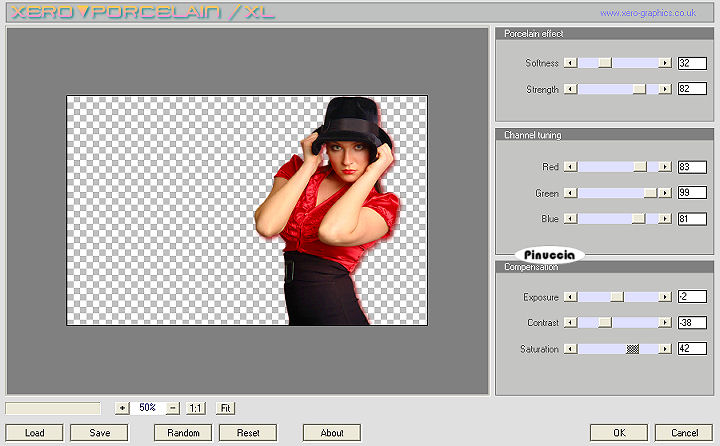The width and height of the screenshot is (720, 446).
Task: Click the Softness value field
Action: [692, 63]
